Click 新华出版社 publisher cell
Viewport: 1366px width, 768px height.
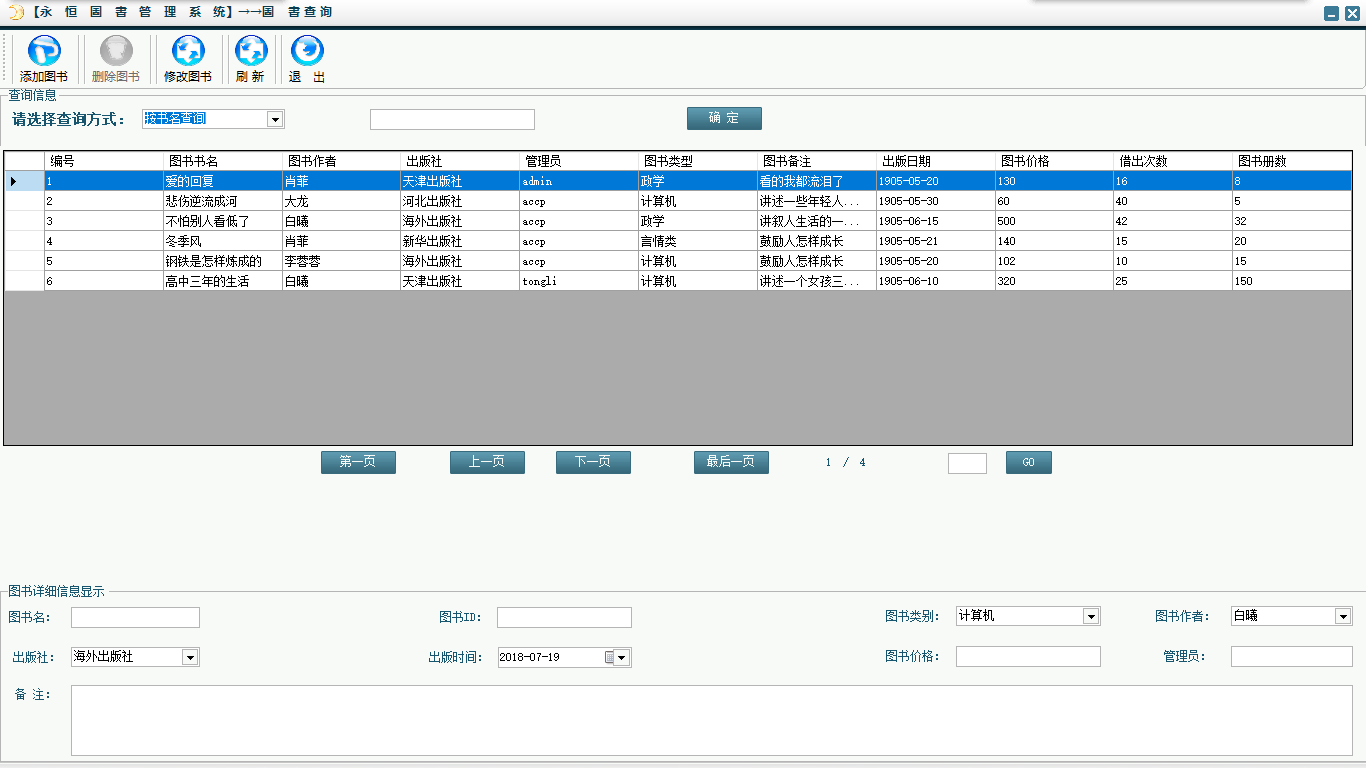point(461,241)
